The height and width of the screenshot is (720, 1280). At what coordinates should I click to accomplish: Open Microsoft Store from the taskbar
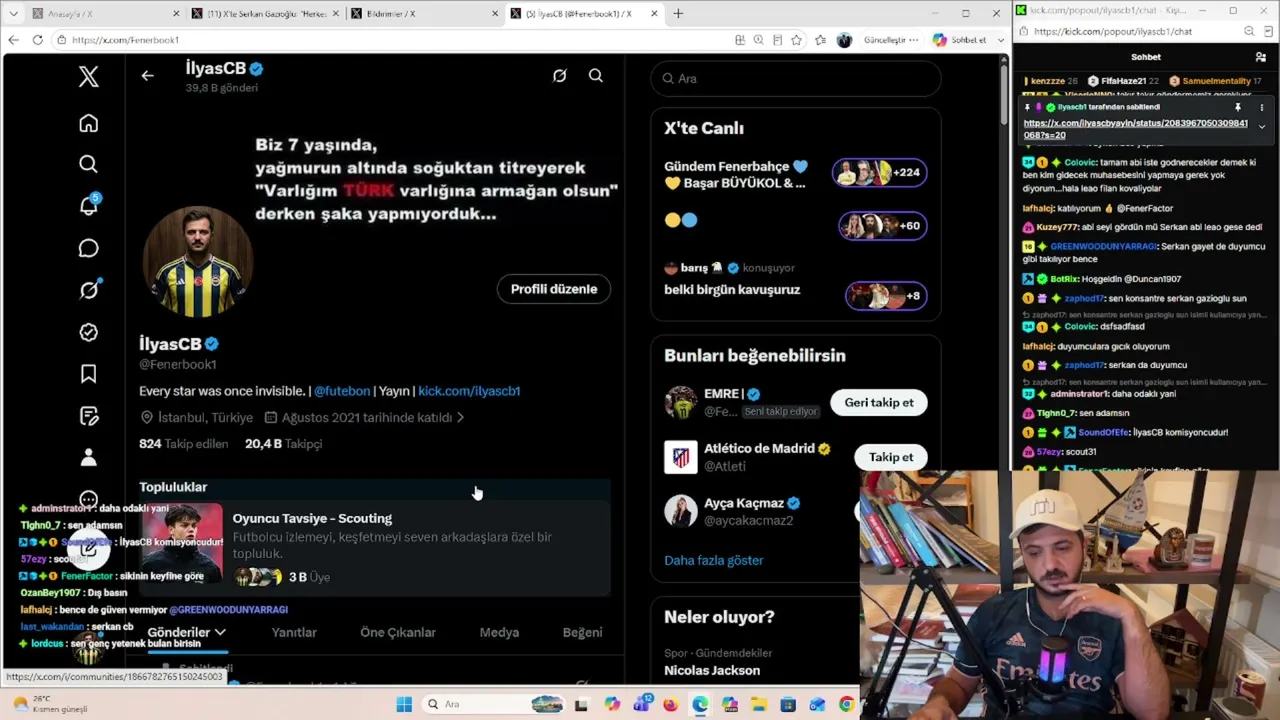[788, 705]
